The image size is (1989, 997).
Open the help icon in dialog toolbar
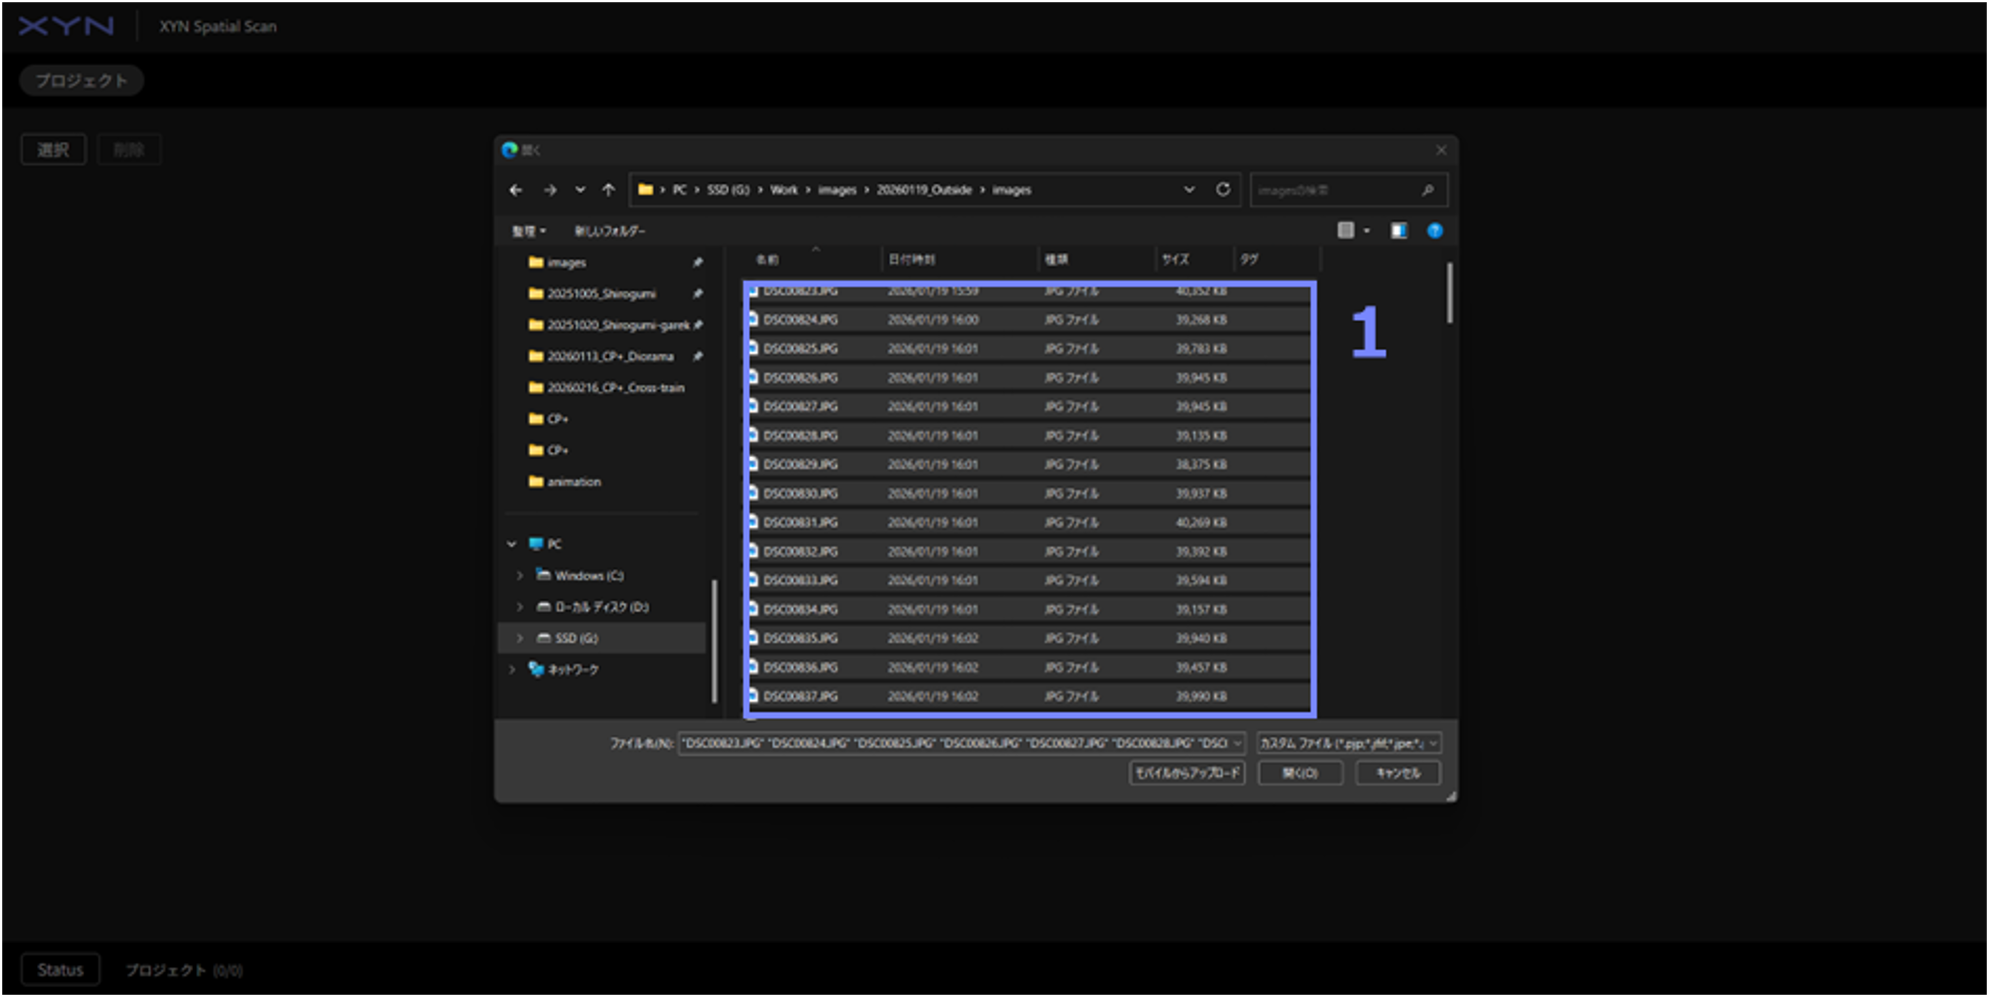click(x=1434, y=231)
